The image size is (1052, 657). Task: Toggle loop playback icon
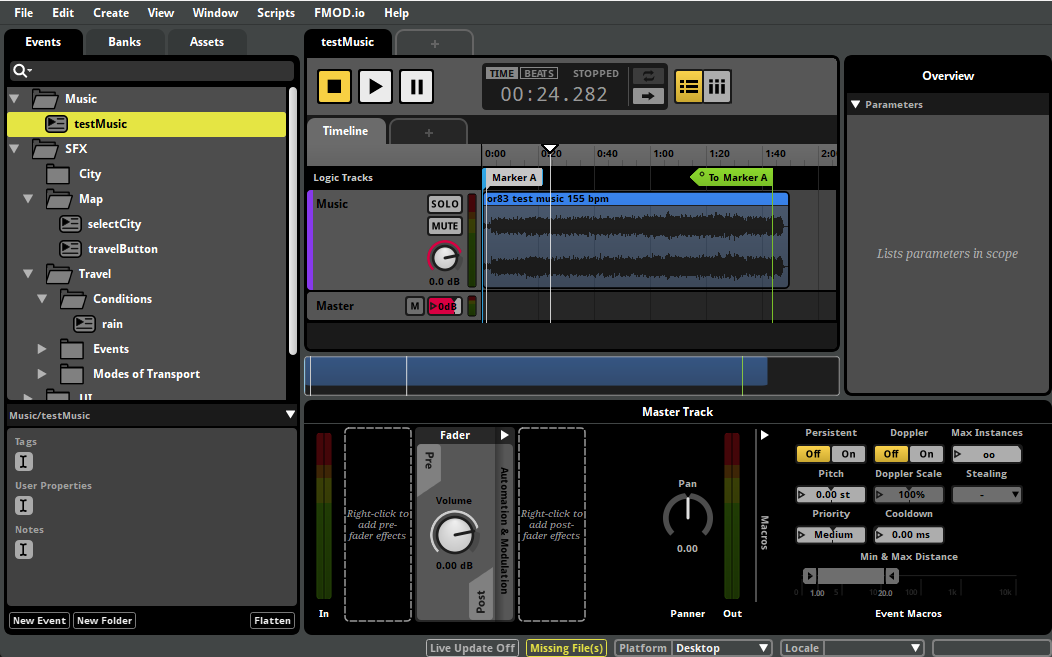pos(648,76)
